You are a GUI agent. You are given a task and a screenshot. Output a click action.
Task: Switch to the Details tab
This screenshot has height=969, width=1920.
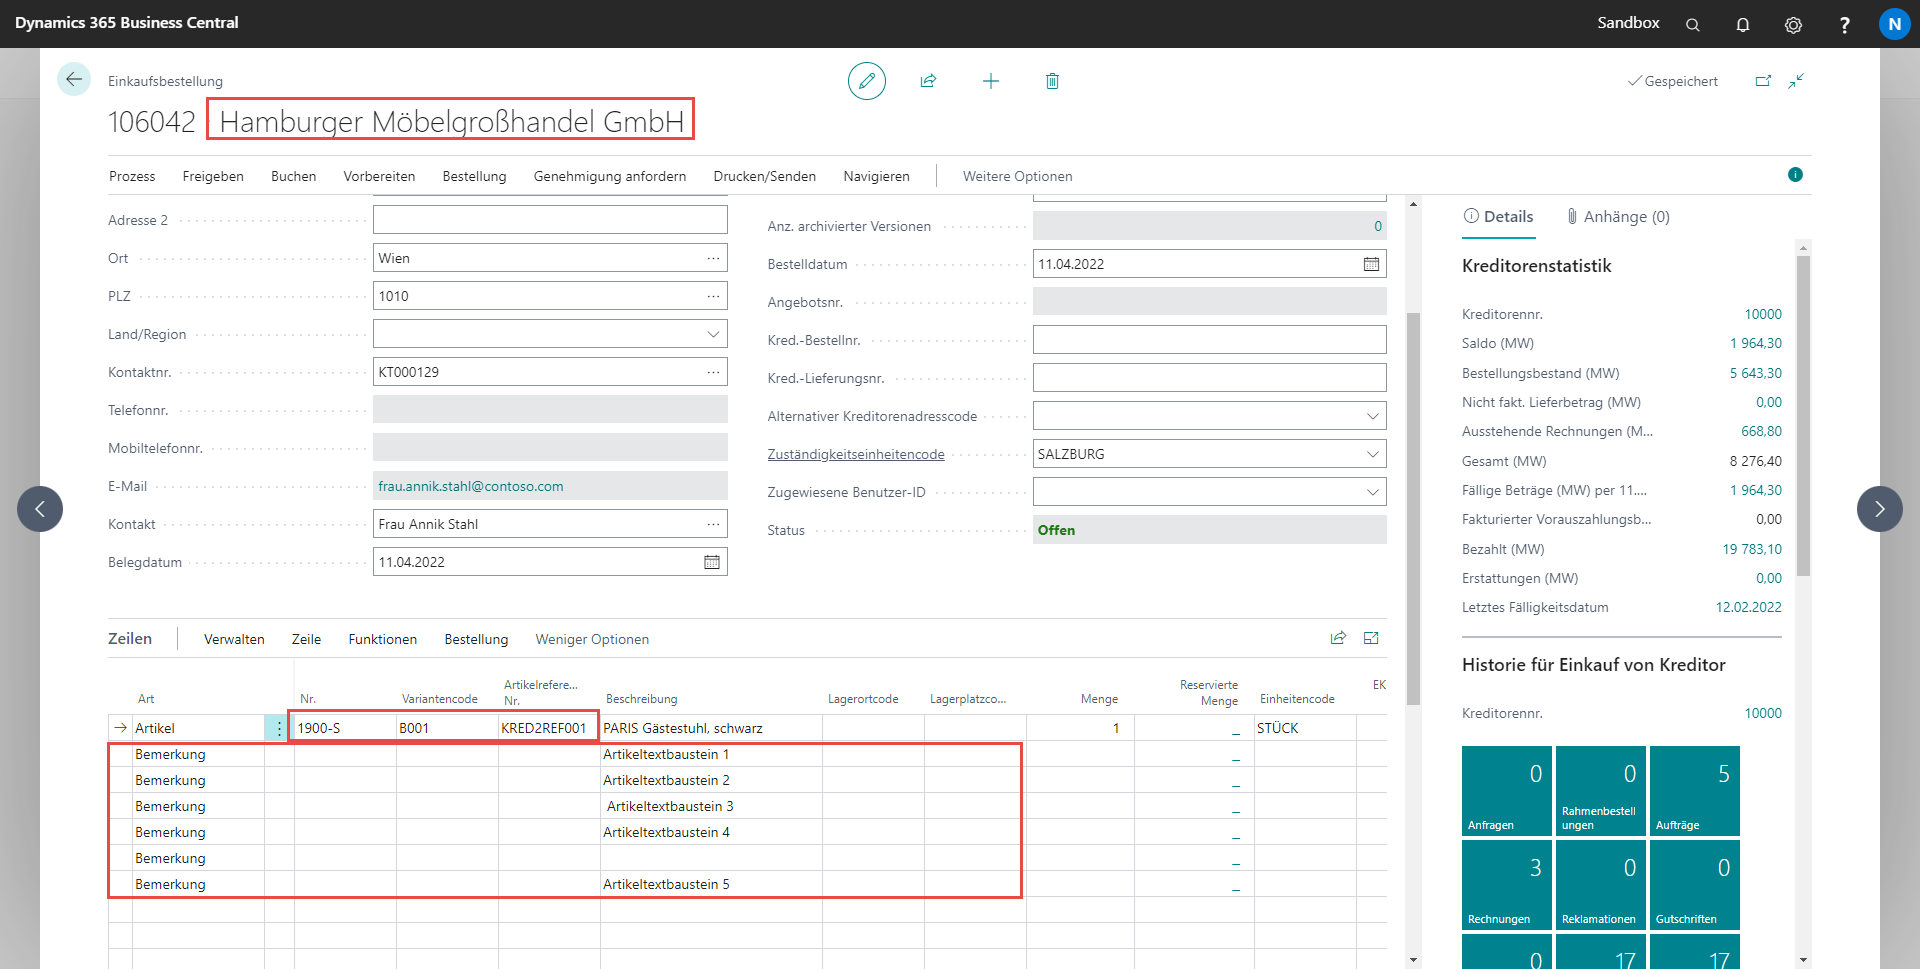pyautogui.click(x=1498, y=217)
